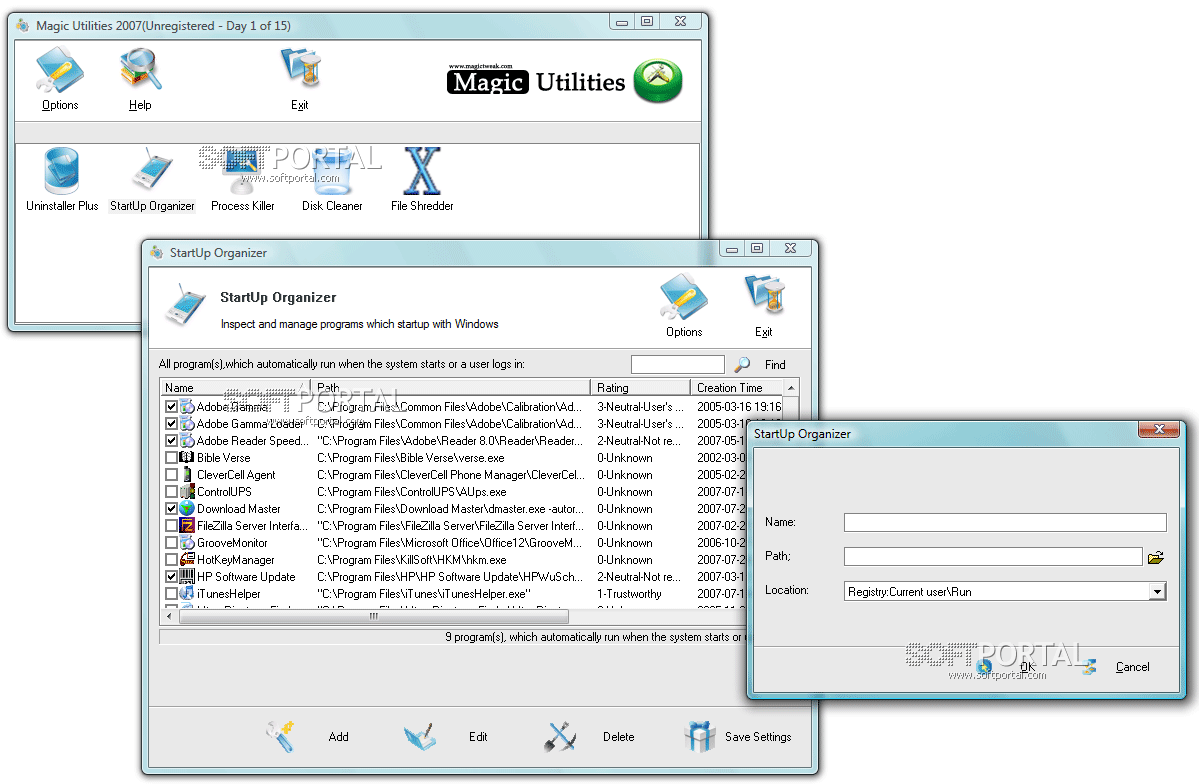This screenshot has width=1199, height=784.
Task: Check the iTunesHelper startup checkbox
Action: coord(171,594)
